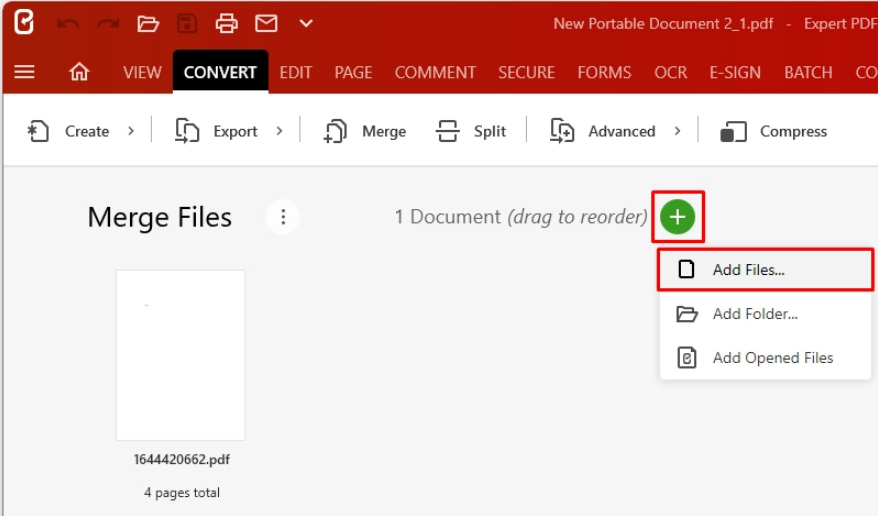The height and width of the screenshot is (516, 878).
Task: Go to the Home screen icon
Action: pos(79,72)
